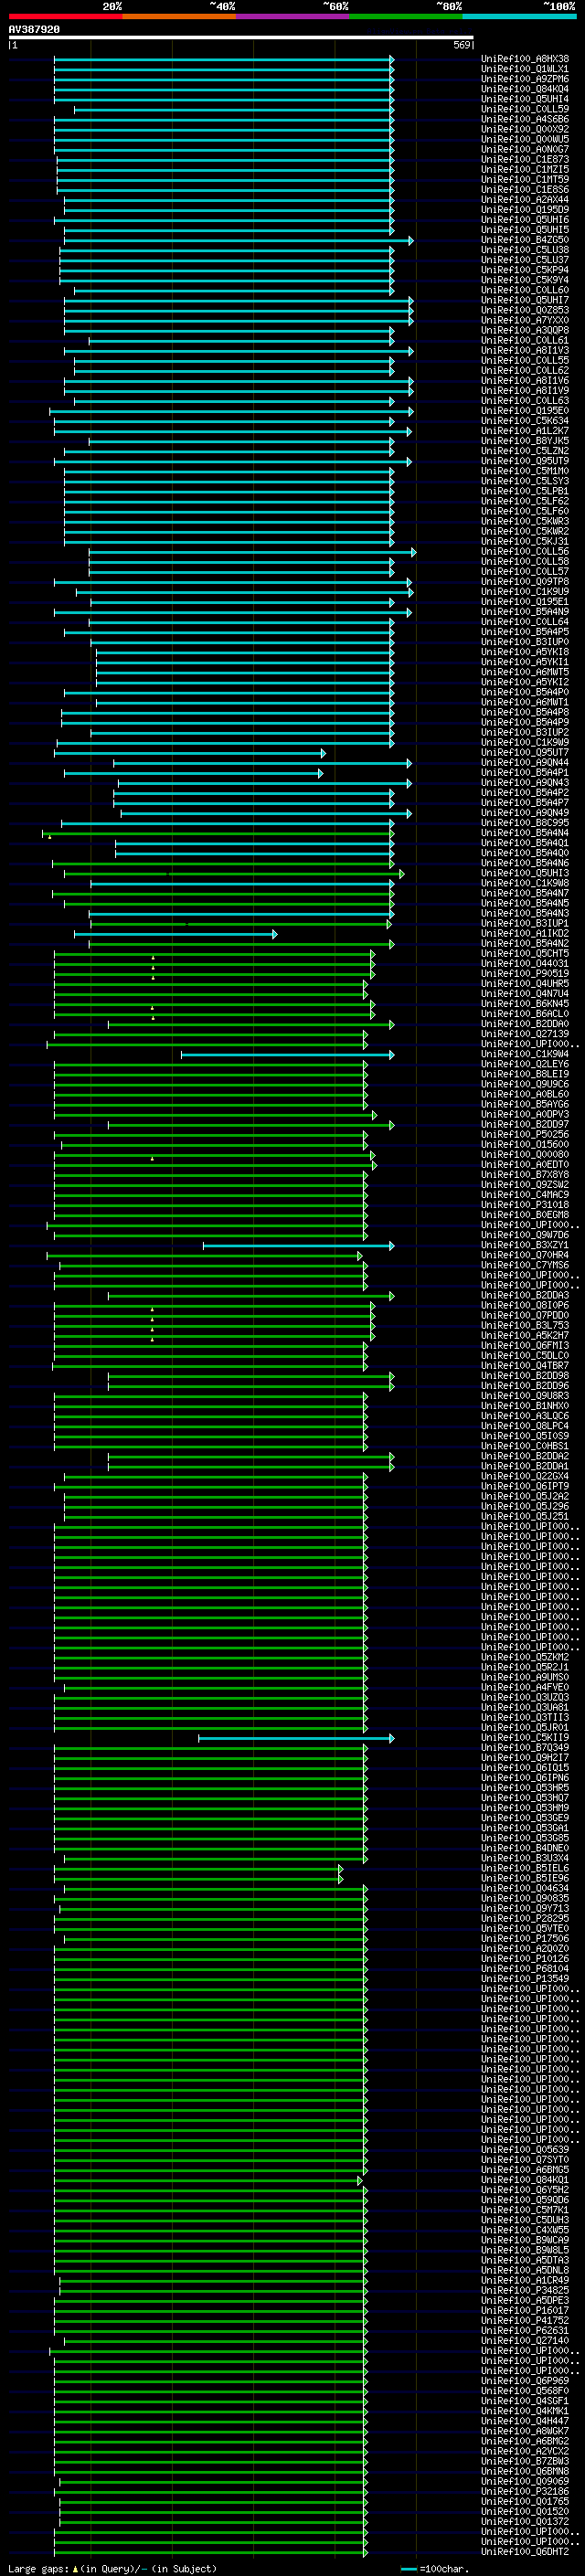Select hit label UniRef100_C1K9W8
The width and height of the screenshot is (585, 2576).
tap(525, 883)
